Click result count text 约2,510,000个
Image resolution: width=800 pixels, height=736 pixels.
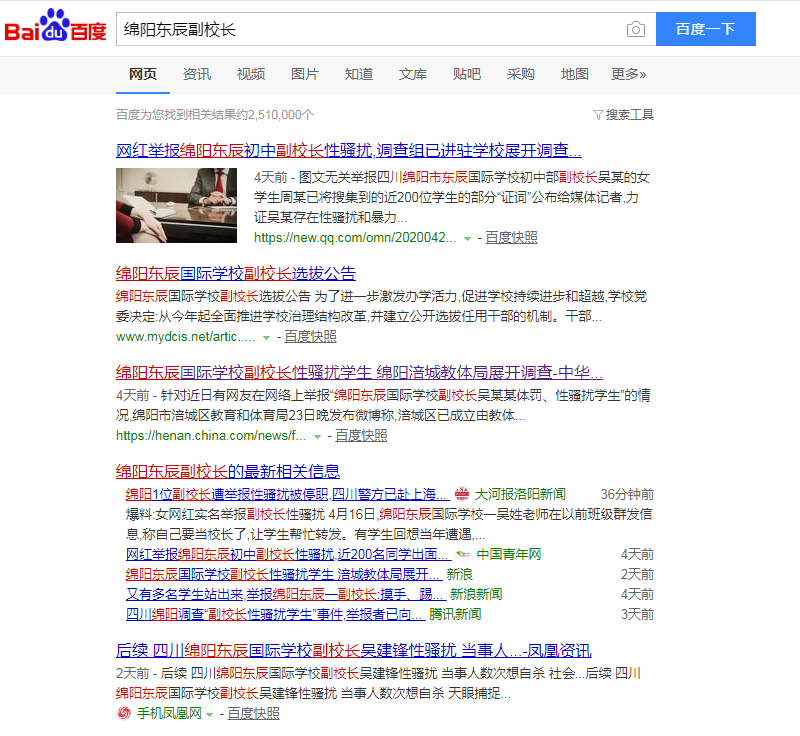click(275, 115)
